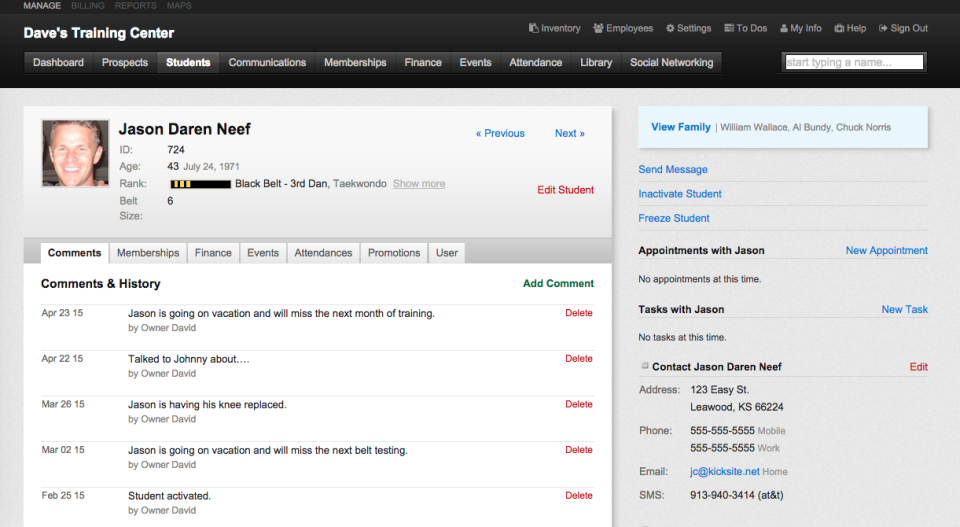The height and width of the screenshot is (527, 960).
Task: Open the Help icon
Action: pos(839,28)
